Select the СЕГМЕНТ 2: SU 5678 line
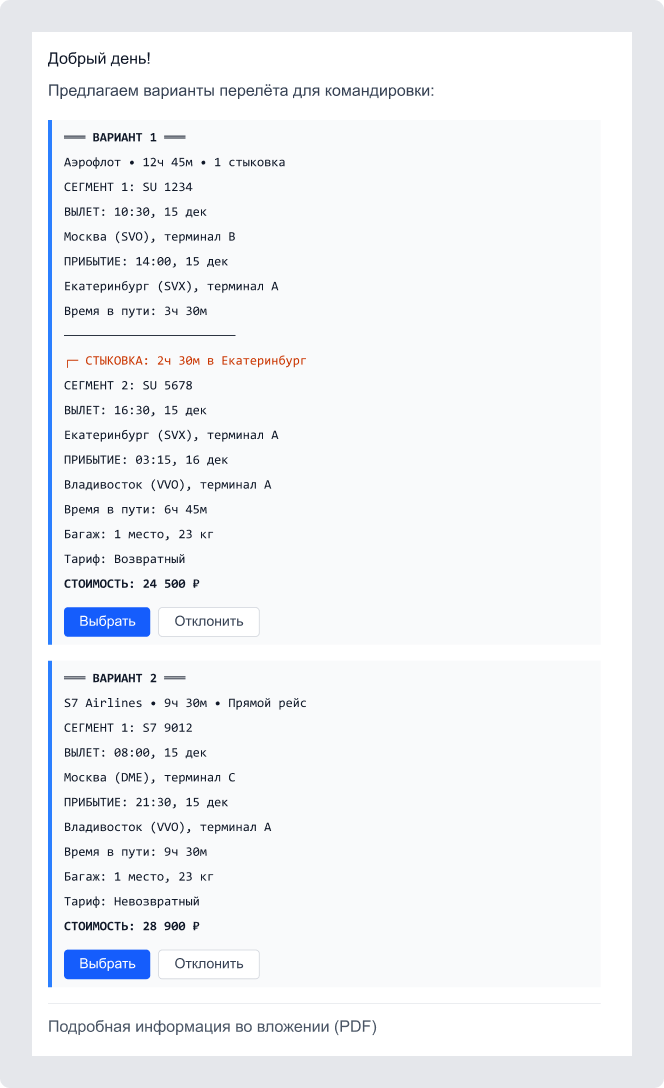 128,385
